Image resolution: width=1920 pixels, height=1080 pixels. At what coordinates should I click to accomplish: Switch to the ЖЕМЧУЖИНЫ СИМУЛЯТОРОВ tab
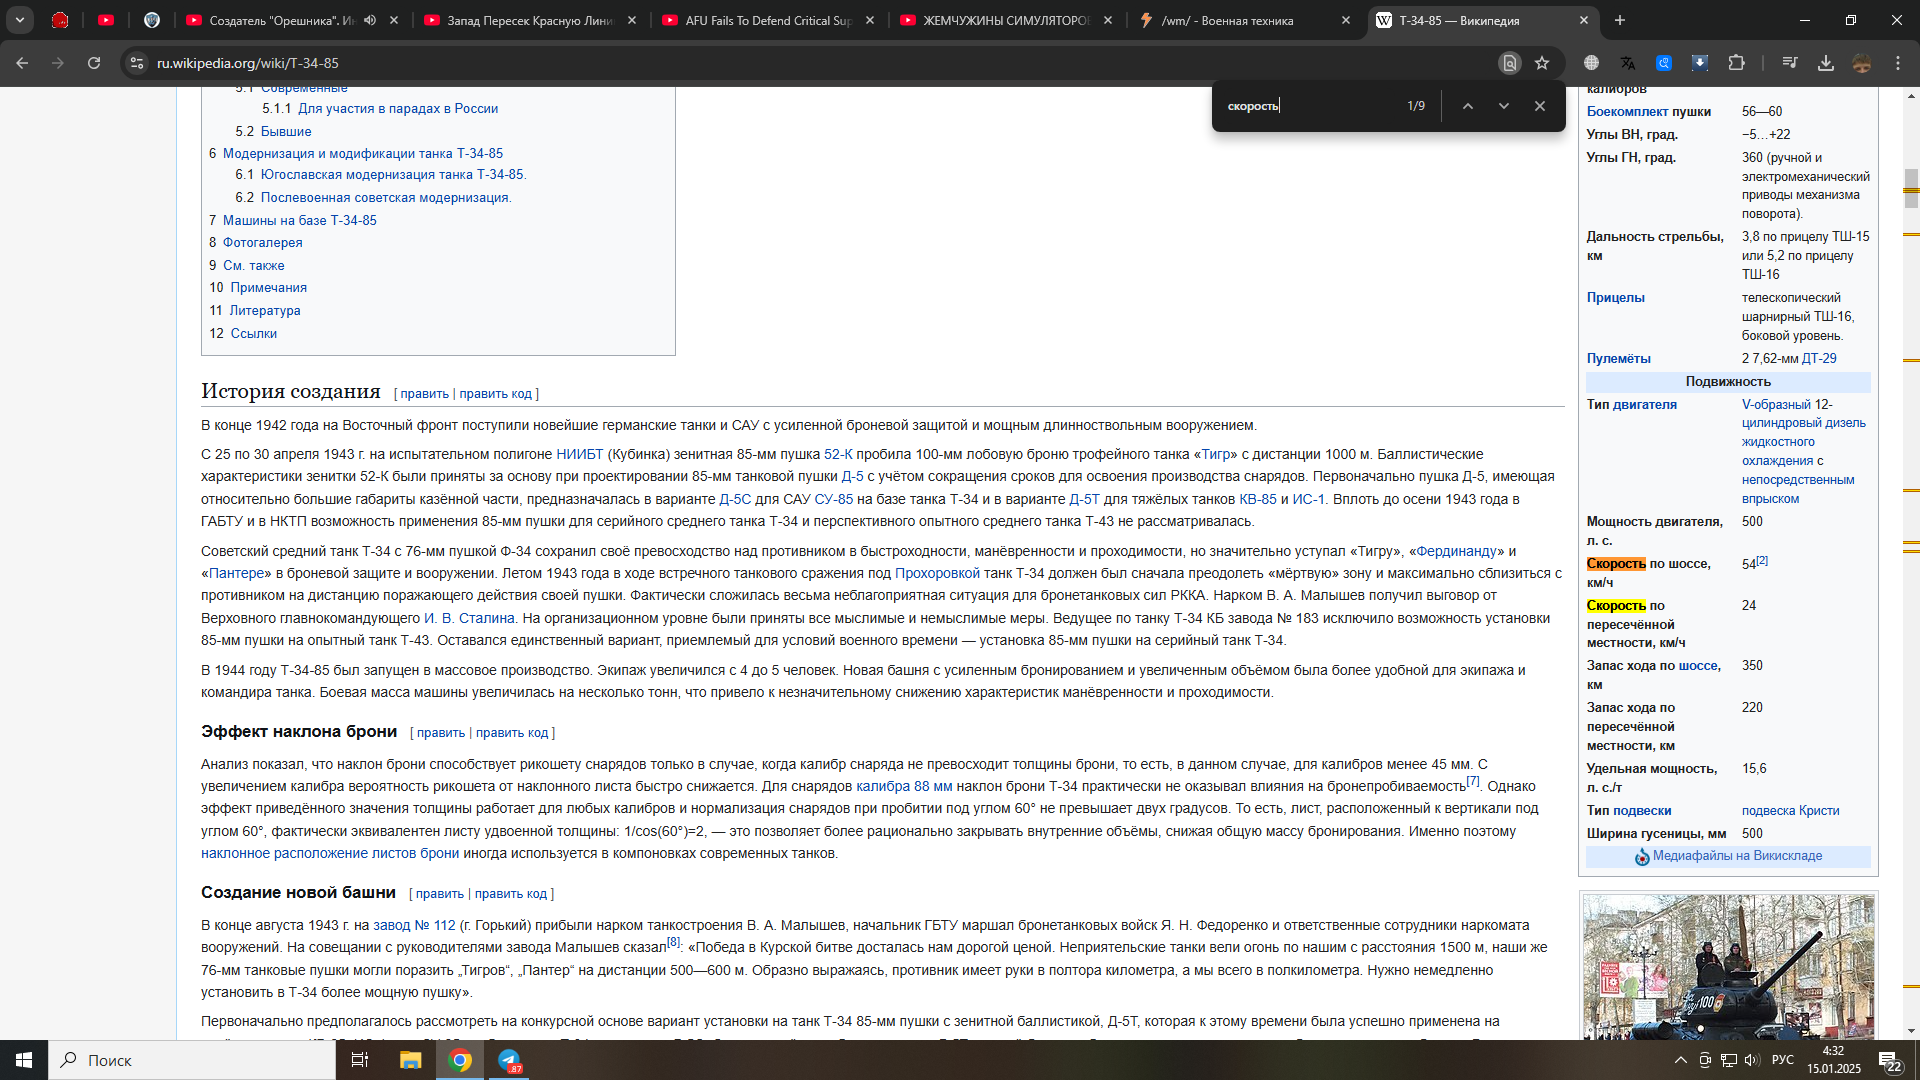pyautogui.click(x=1005, y=20)
